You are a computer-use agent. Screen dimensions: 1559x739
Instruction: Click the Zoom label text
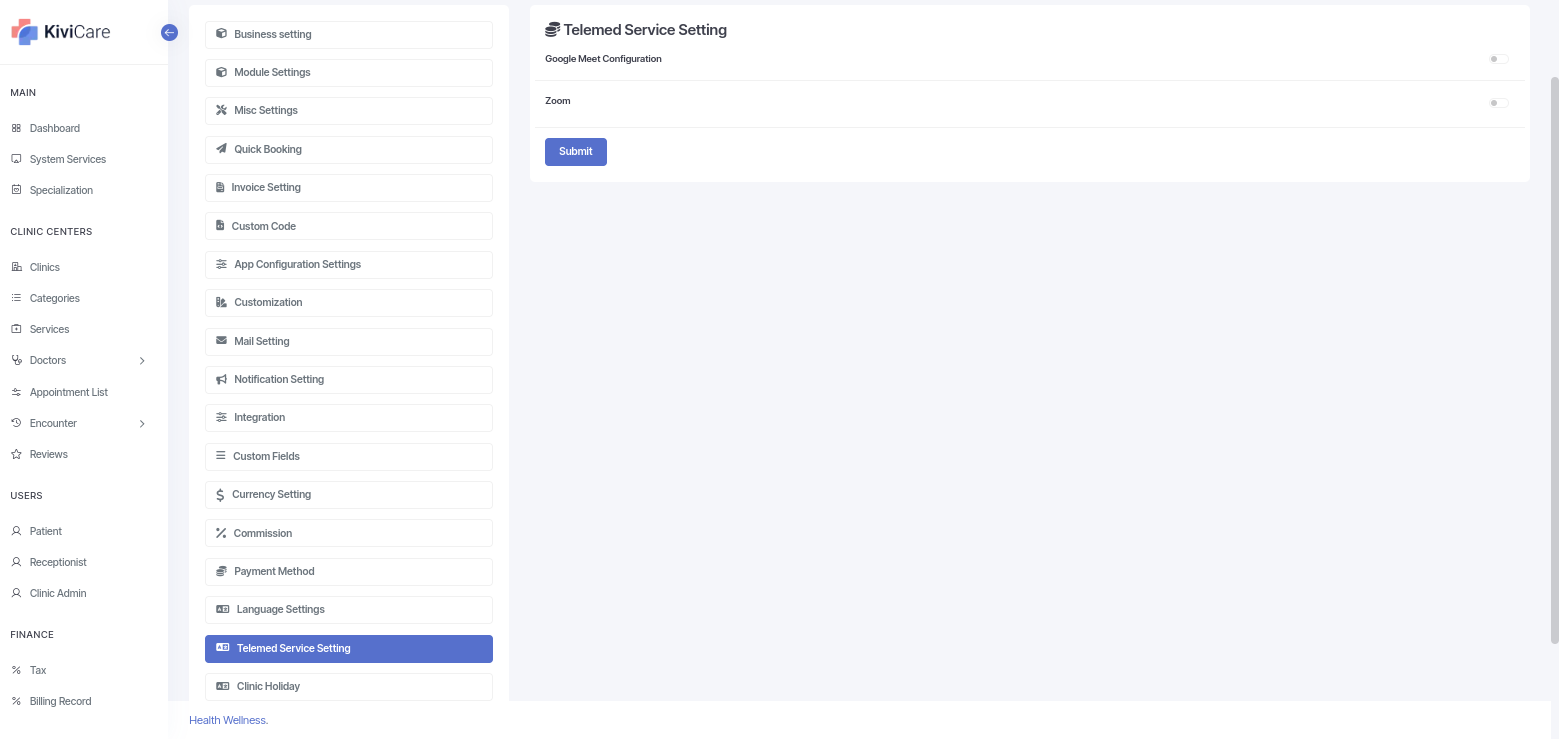coord(558,101)
